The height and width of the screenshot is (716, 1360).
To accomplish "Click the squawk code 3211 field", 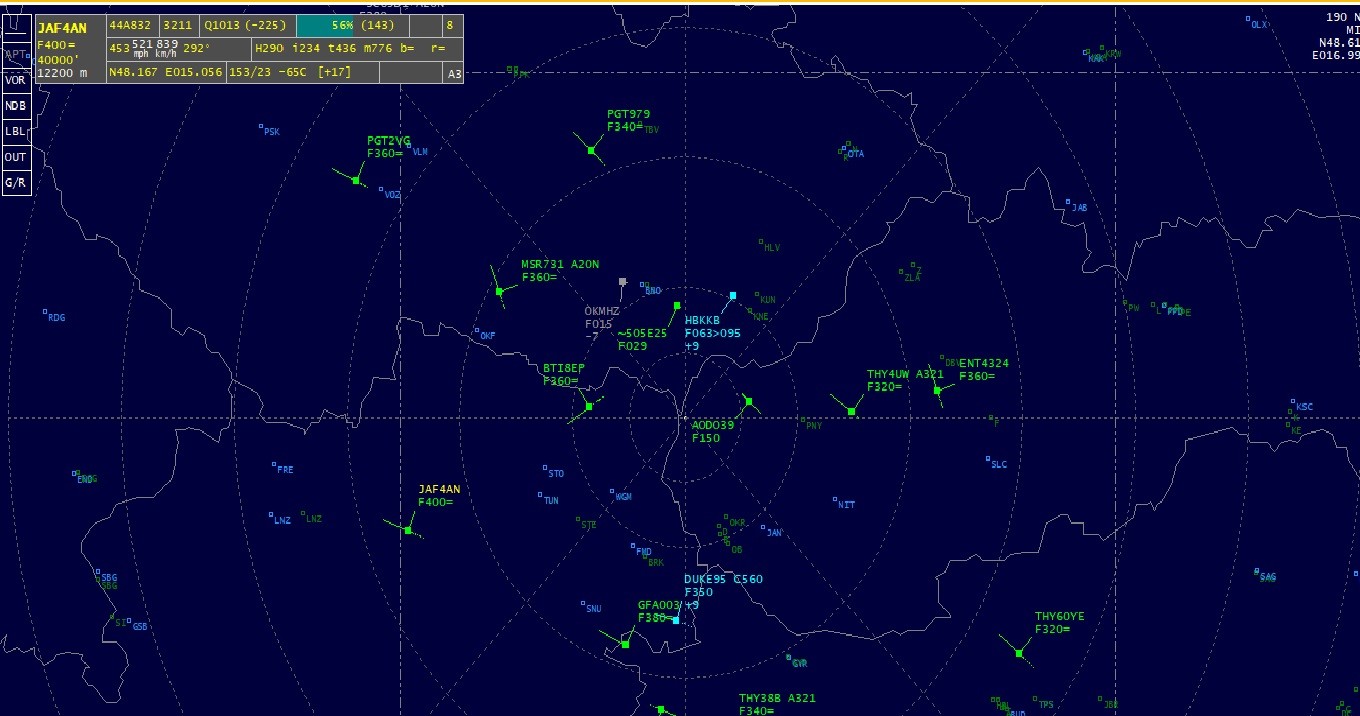I will coord(177,27).
